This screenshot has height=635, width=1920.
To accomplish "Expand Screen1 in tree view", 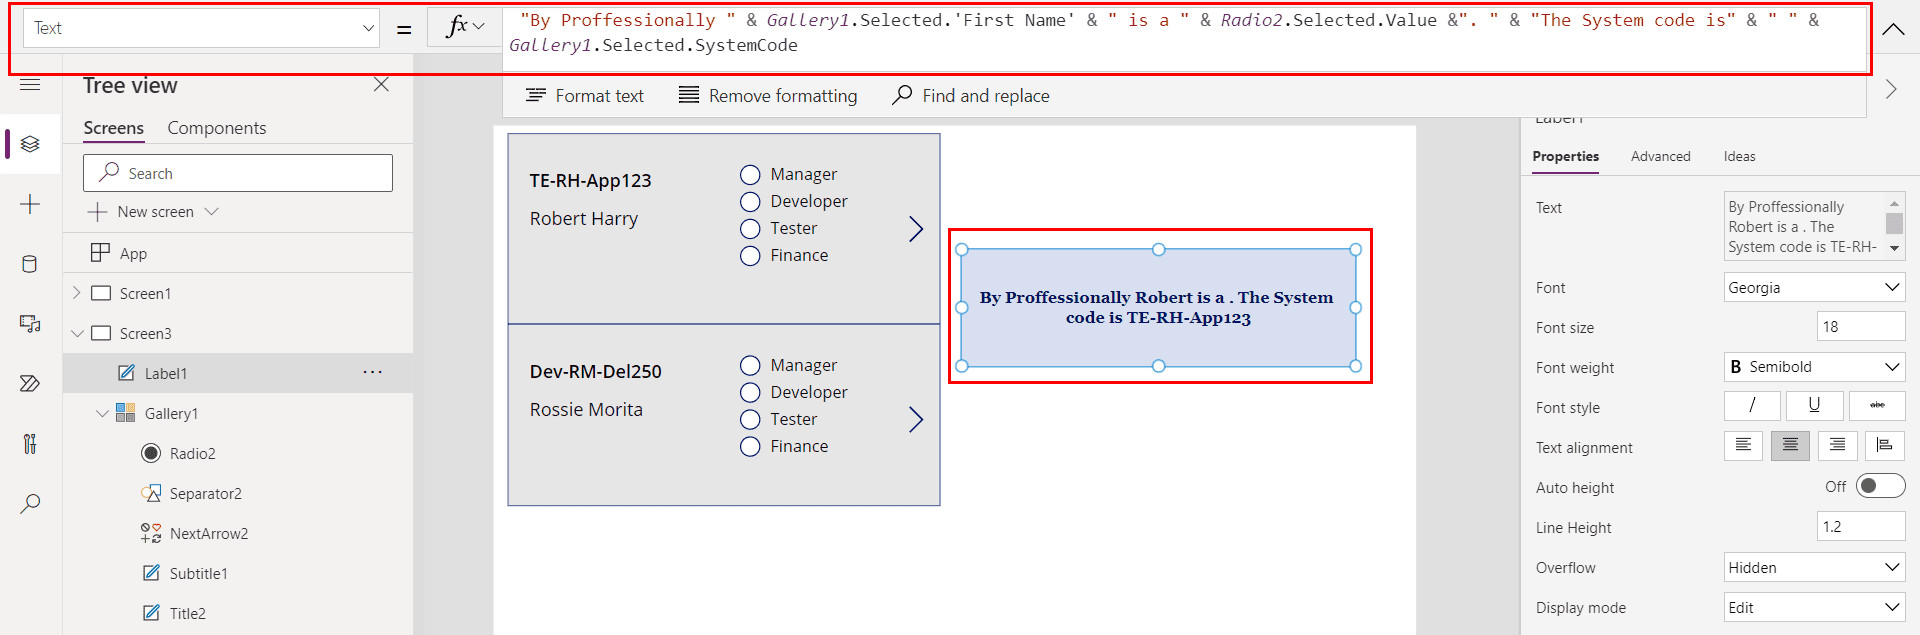I will (x=77, y=293).
